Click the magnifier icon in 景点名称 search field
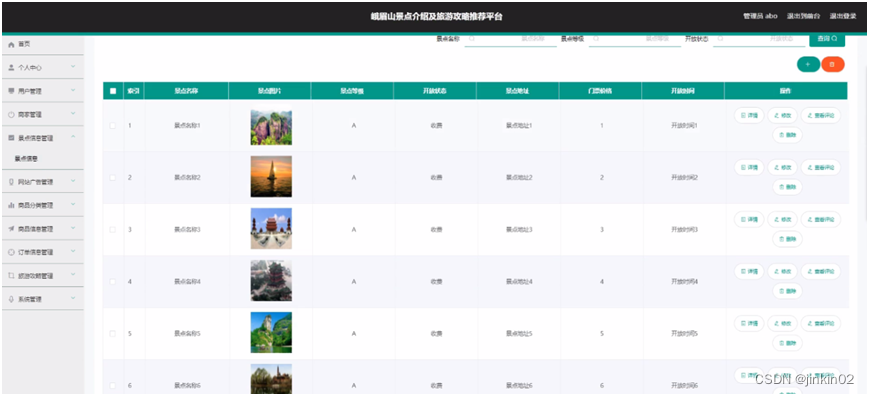The width and height of the screenshot is (869, 396). [472, 39]
